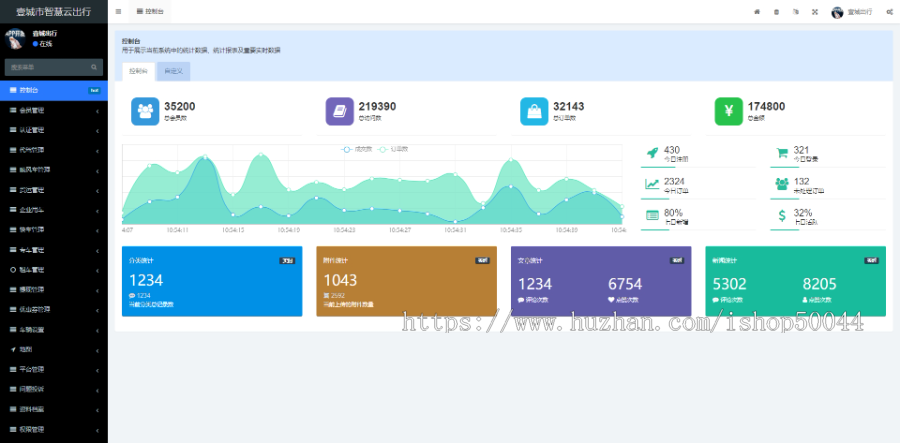Click the 控制台 tab in top navigation bar
Screen dimensions: 900x443
149,11
